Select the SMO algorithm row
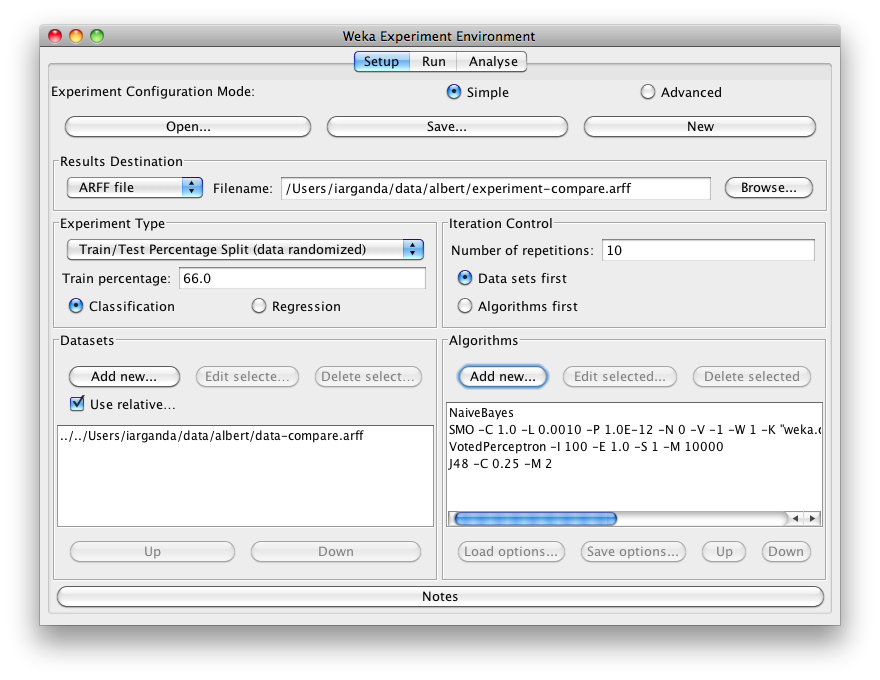This screenshot has height=680, width=880. pos(635,430)
